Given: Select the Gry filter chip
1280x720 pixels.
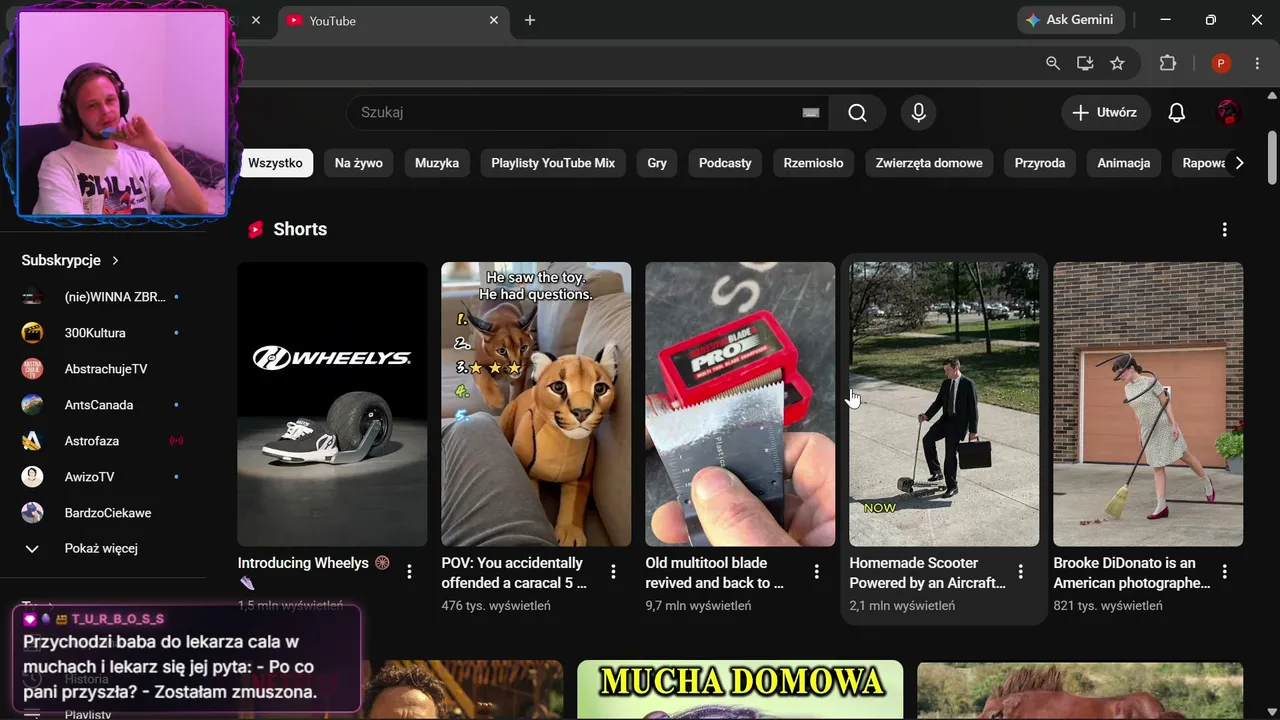Looking at the screenshot, I should click(x=657, y=163).
